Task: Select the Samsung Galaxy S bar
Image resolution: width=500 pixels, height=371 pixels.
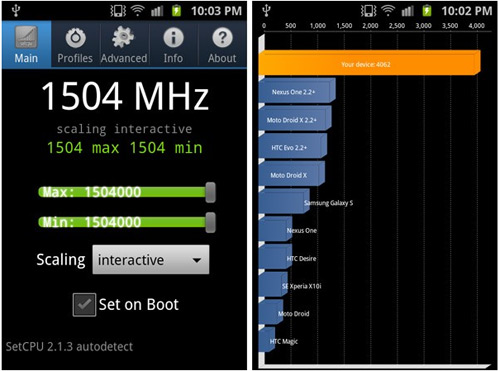Action: [284, 201]
